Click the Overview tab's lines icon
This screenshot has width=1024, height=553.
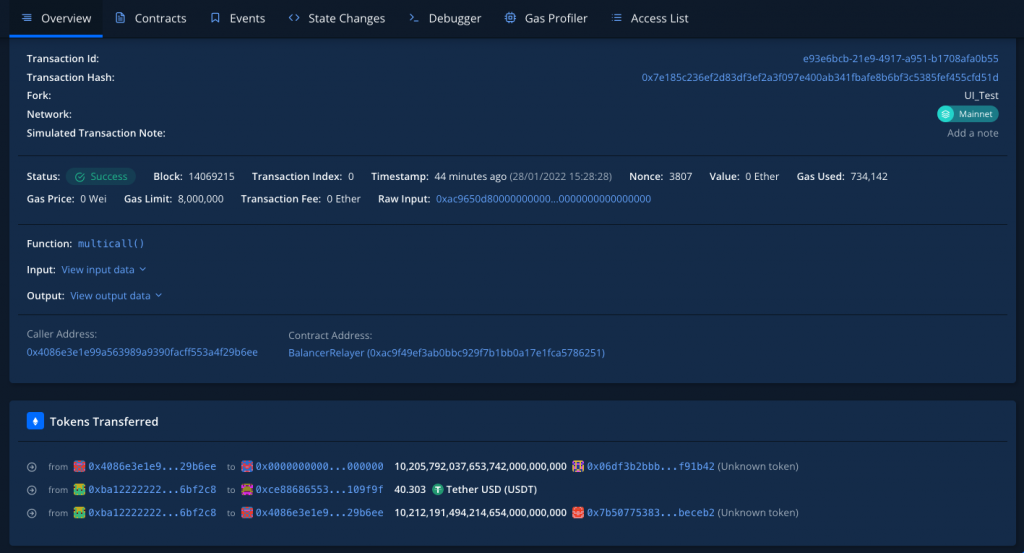[27, 18]
